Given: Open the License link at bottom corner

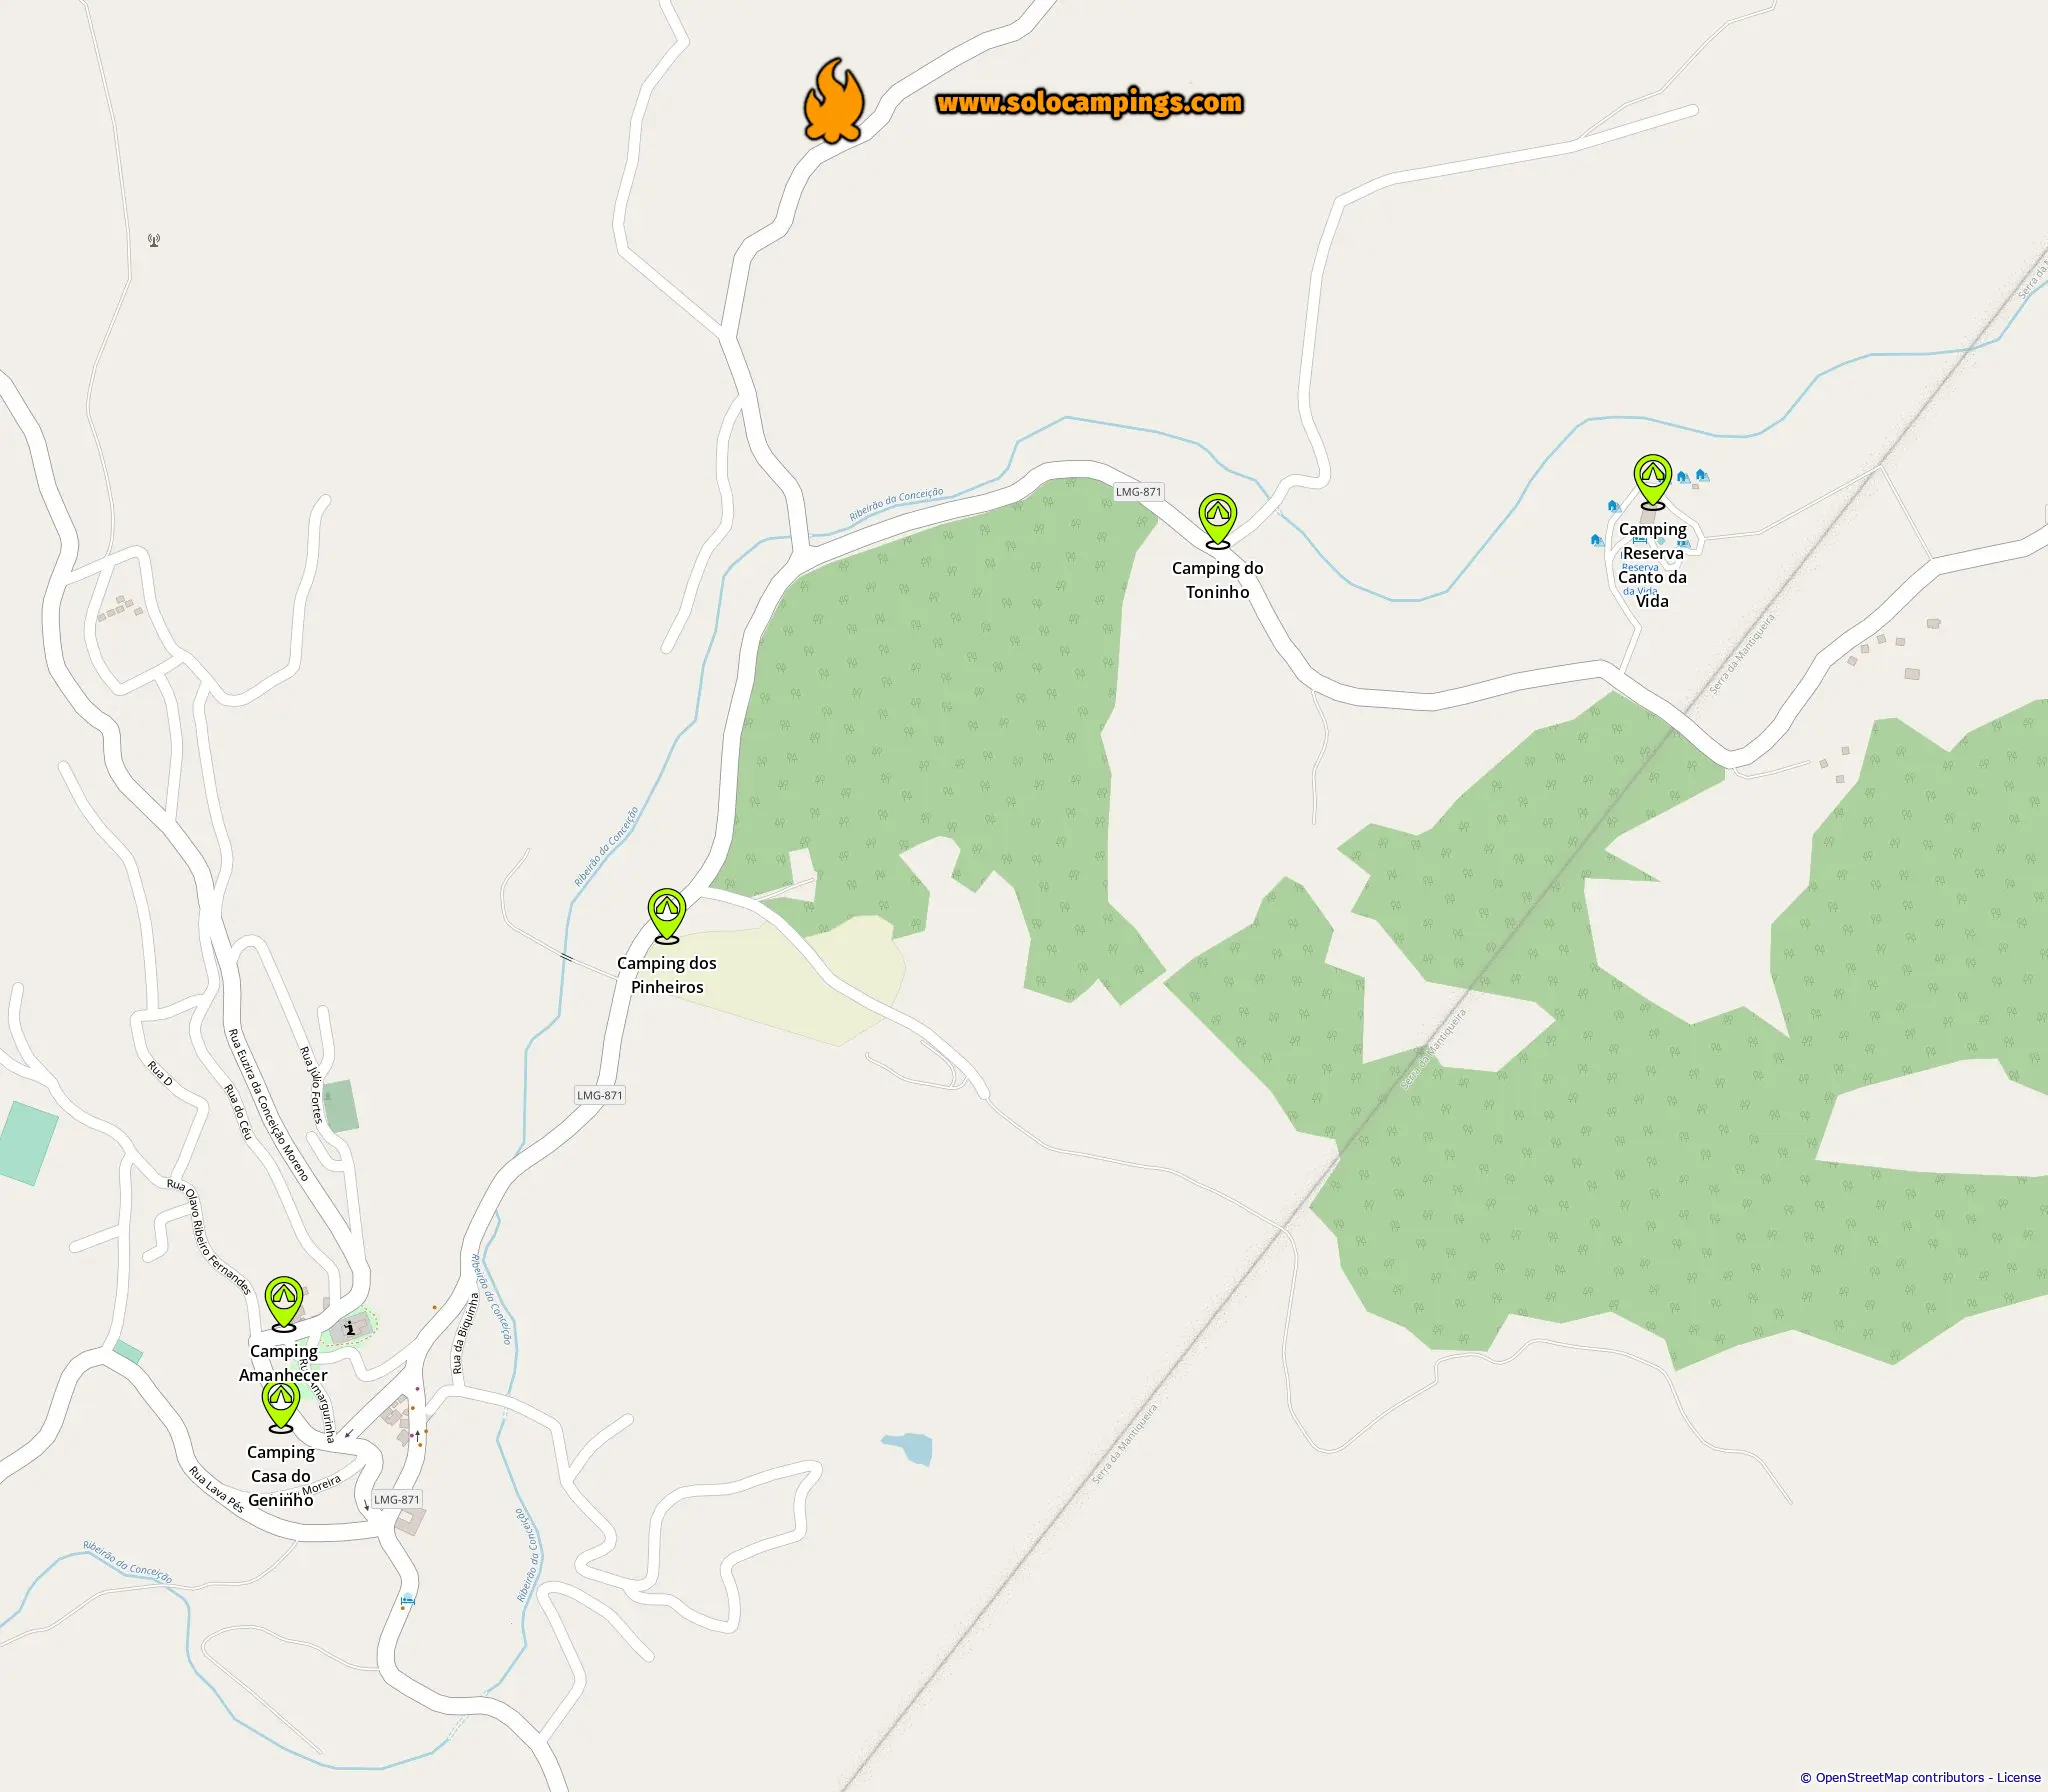Looking at the screenshot, I should tap(2018, 1777).
